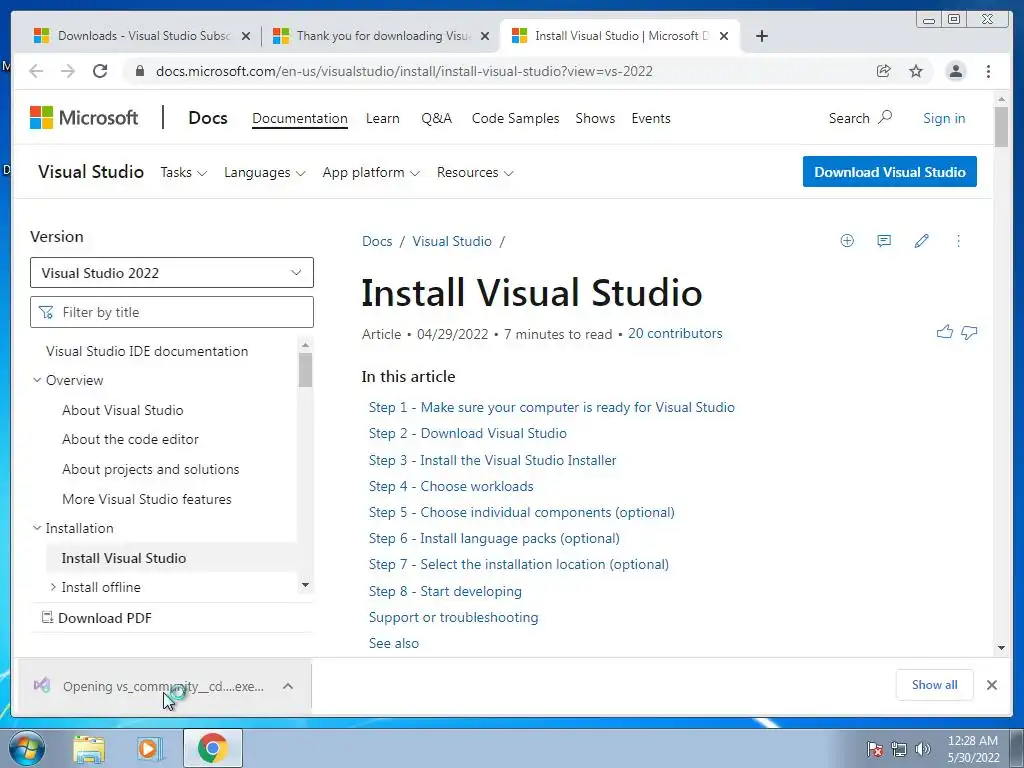1024x768 pixels.
Task: Click the taskbar clock showing 12:28 AM
Action: [x=972, y=749]
